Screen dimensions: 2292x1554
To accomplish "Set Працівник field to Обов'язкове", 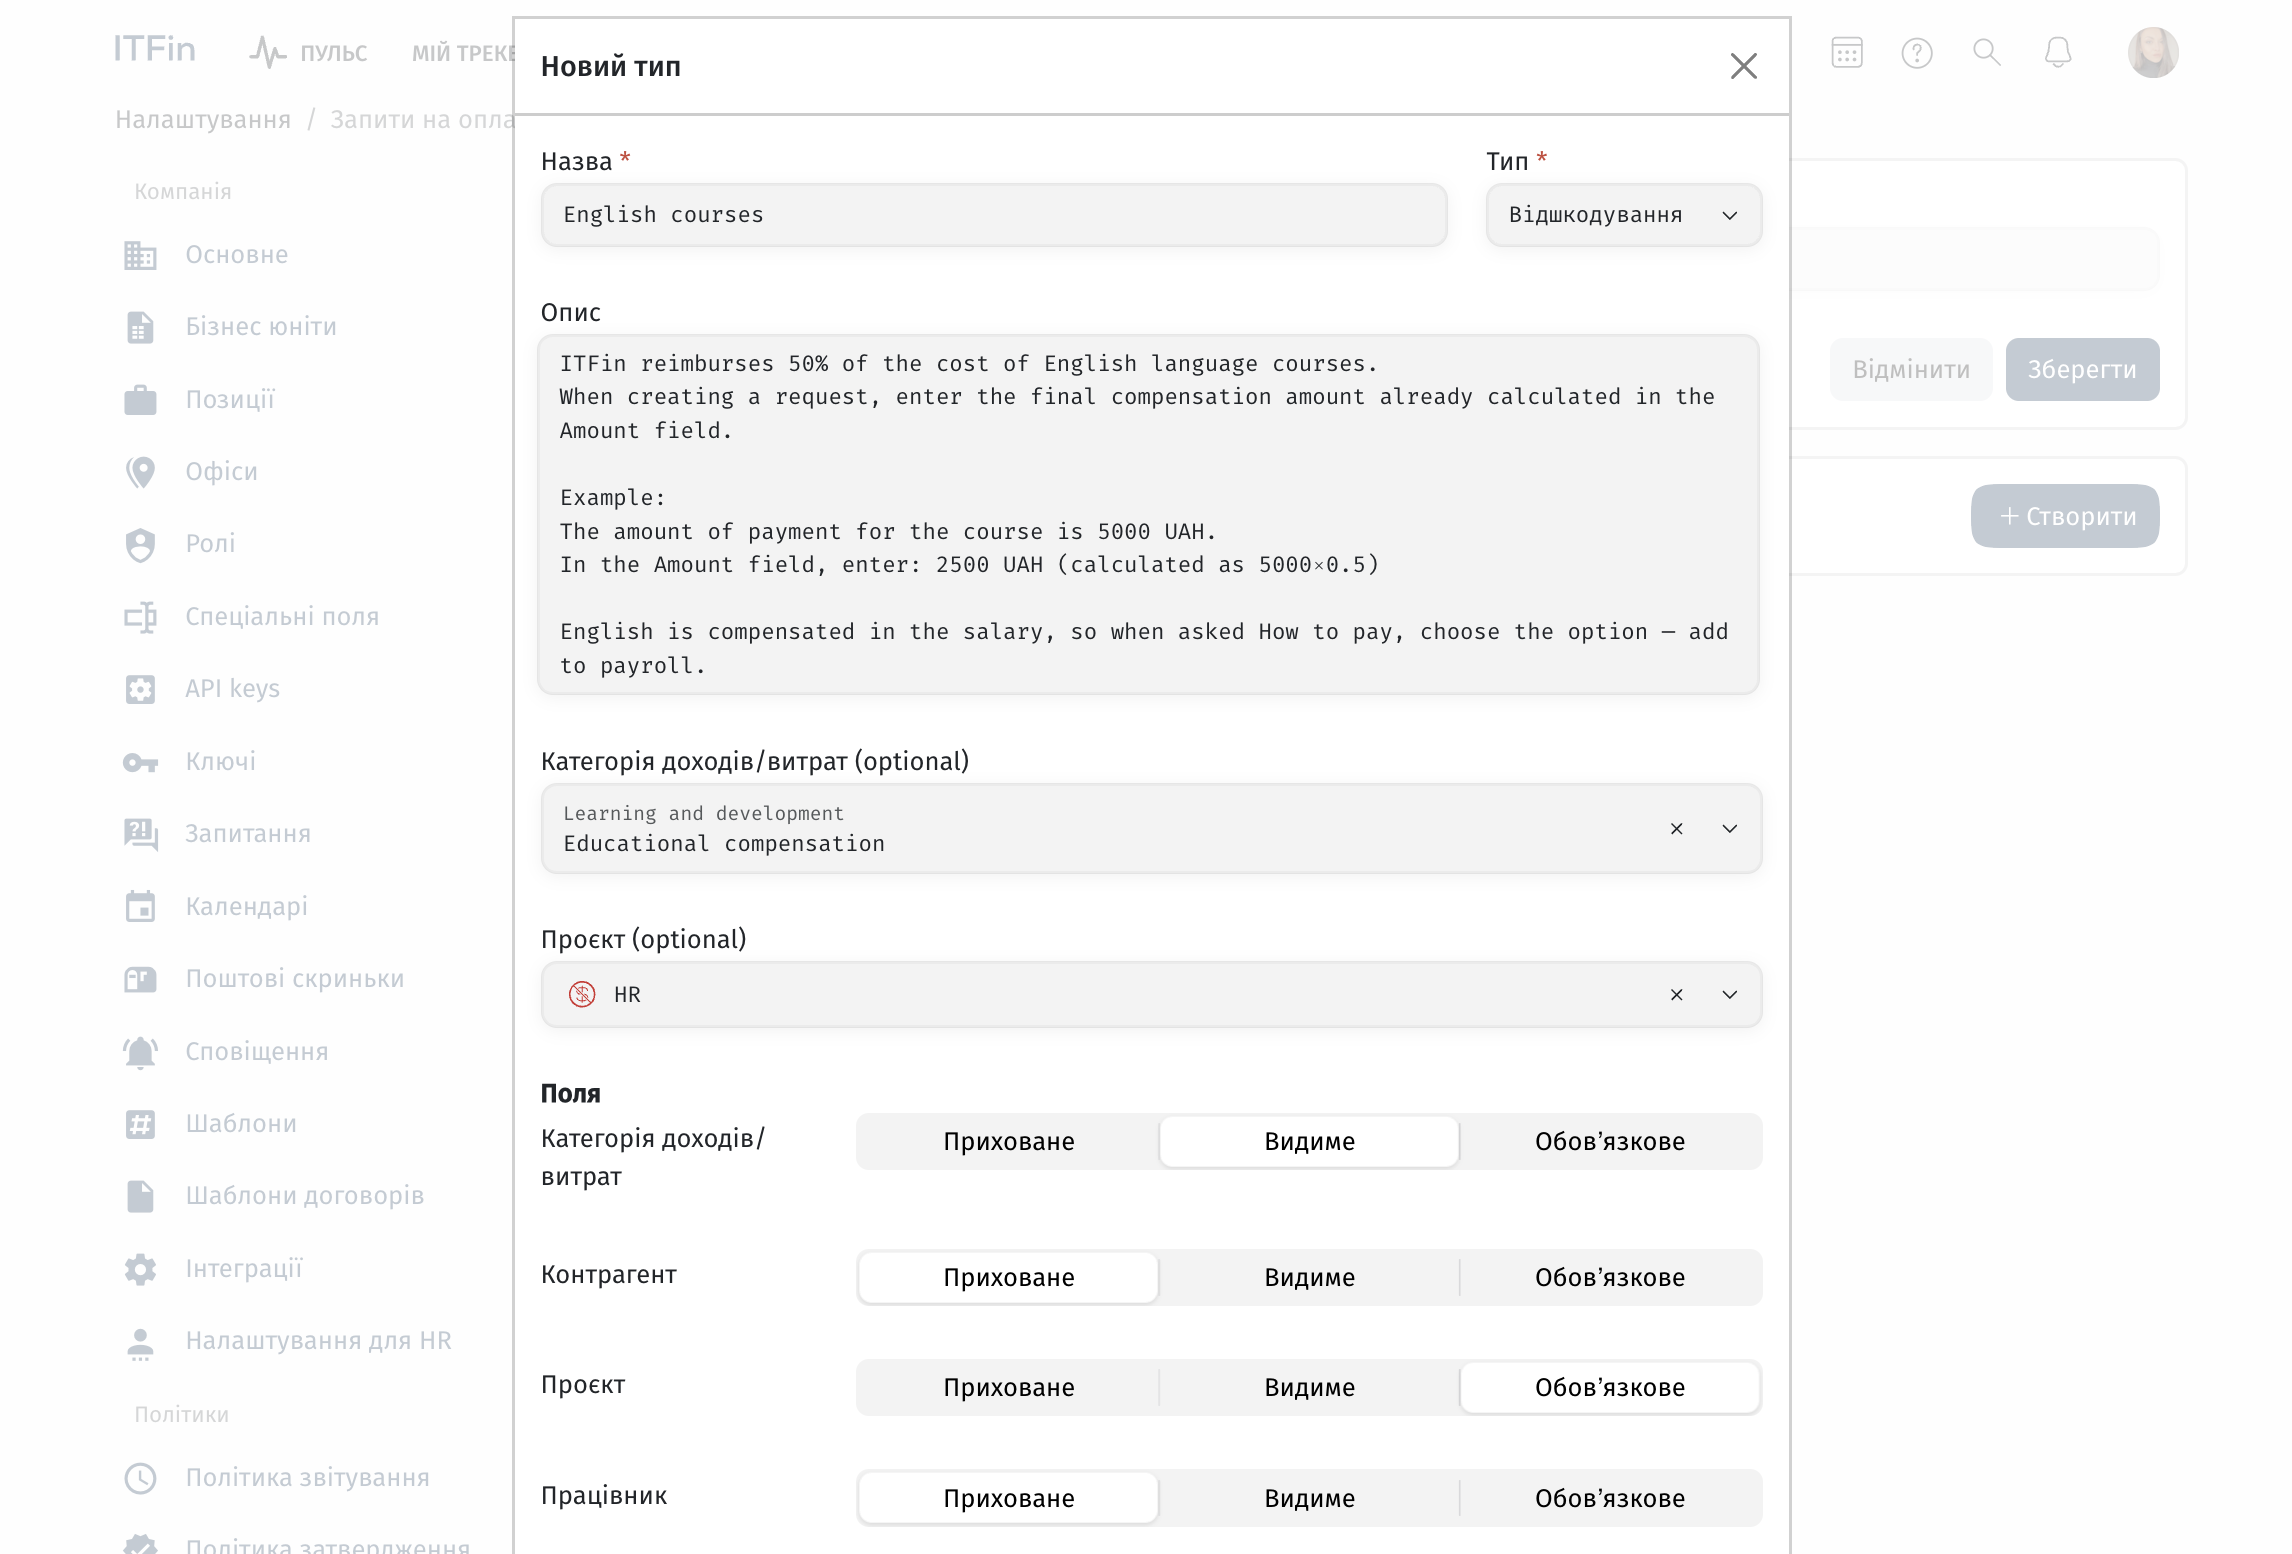I will click(x=1610, y=1499).
